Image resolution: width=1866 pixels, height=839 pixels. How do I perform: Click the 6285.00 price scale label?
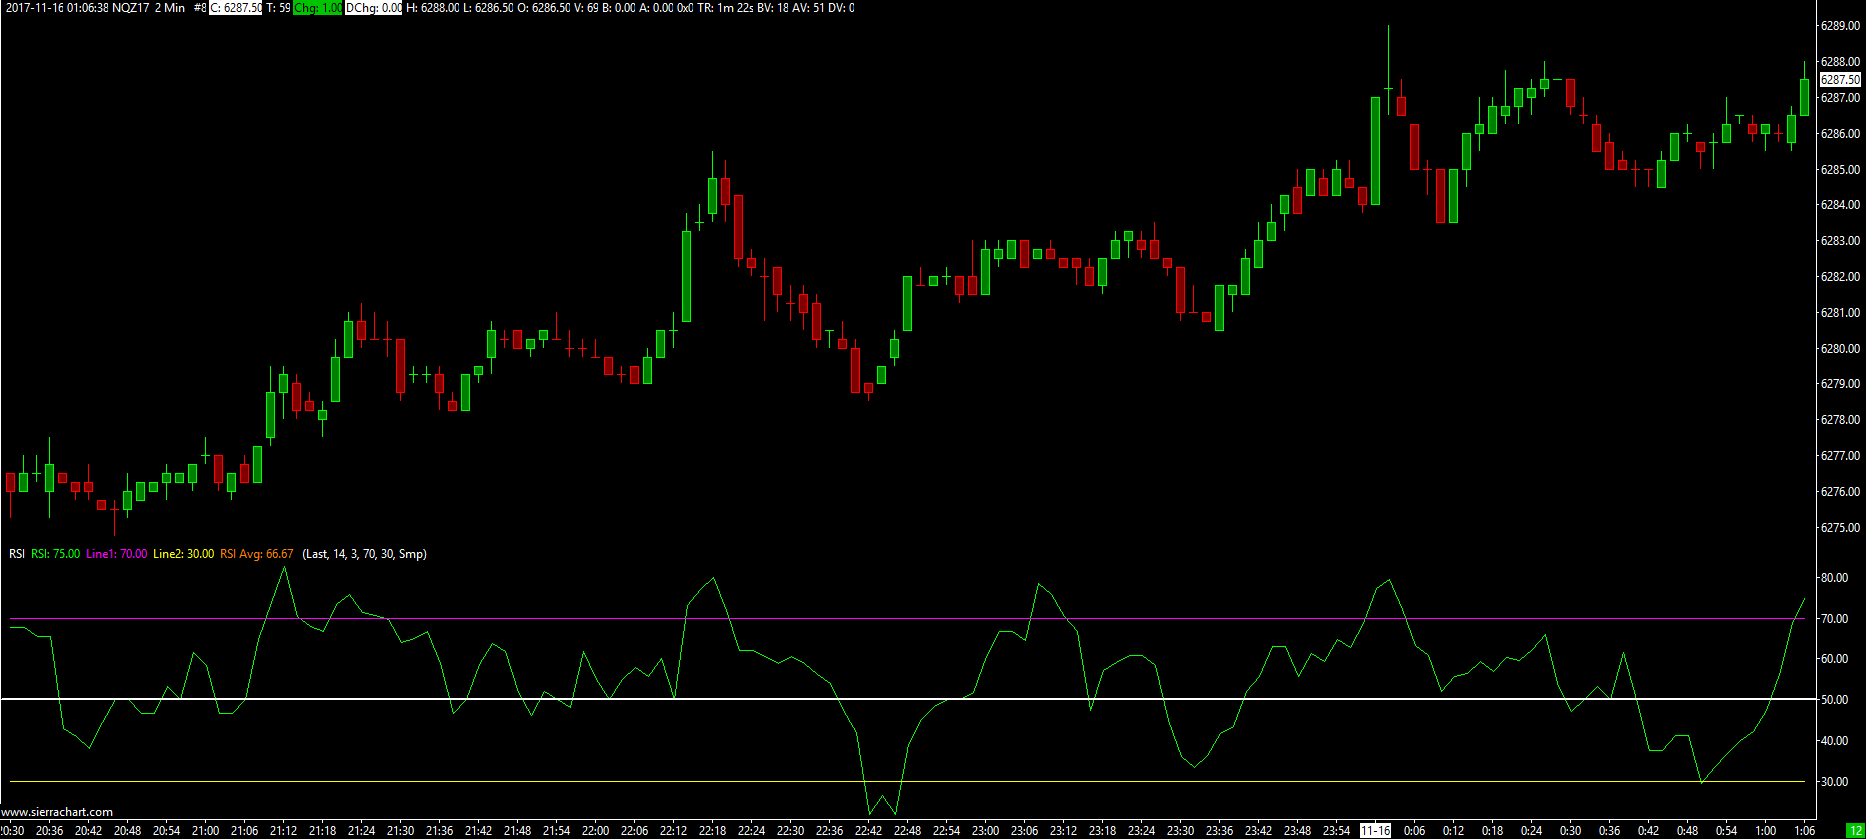coord(1840,170)
